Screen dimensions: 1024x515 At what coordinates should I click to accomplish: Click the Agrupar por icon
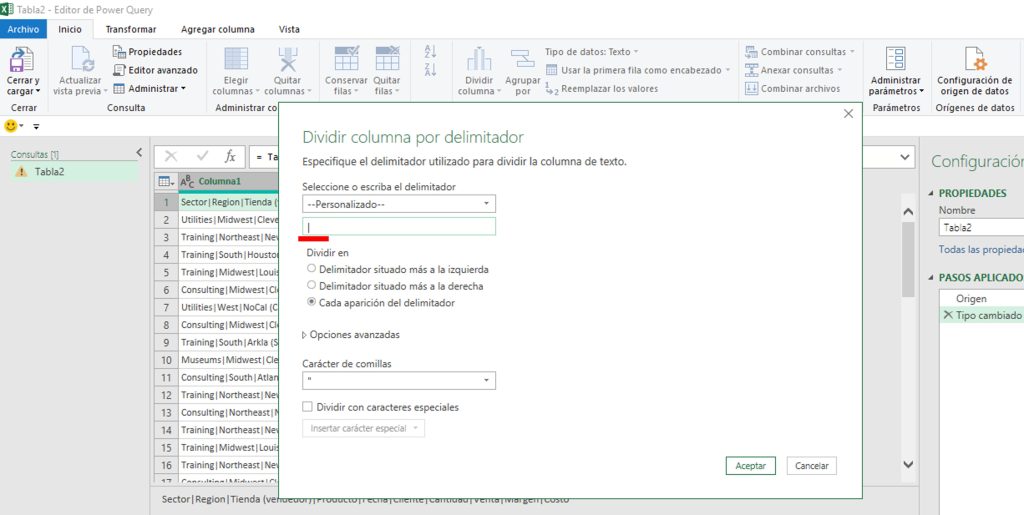point(522,59)
